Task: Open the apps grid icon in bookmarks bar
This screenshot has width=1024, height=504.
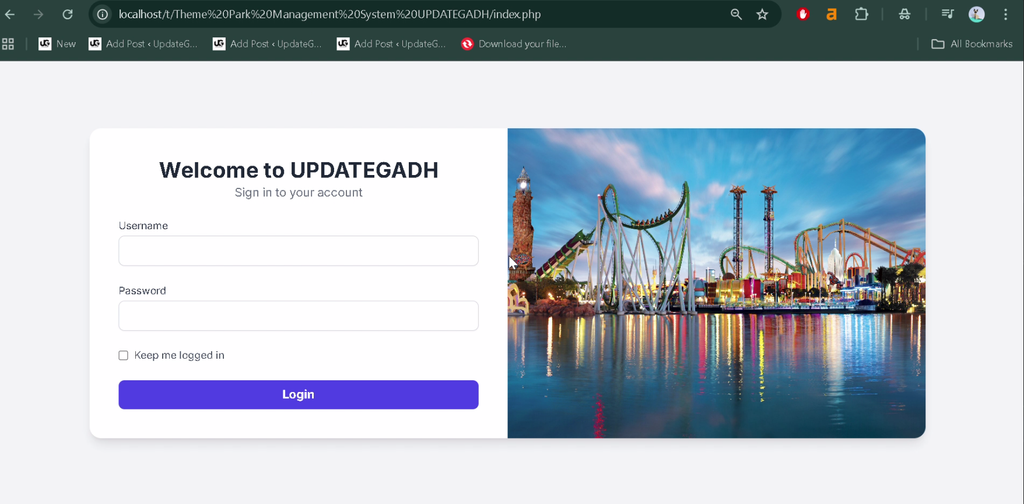Action: point(8,44)
